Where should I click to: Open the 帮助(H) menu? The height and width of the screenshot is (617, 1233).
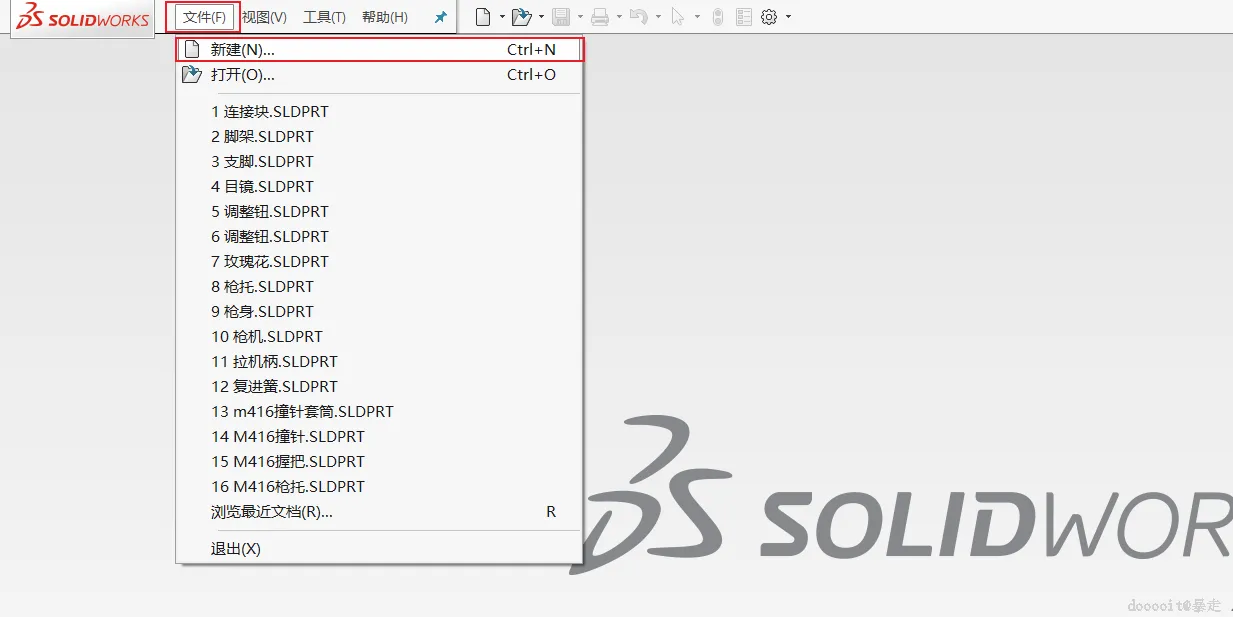(385, 17)
